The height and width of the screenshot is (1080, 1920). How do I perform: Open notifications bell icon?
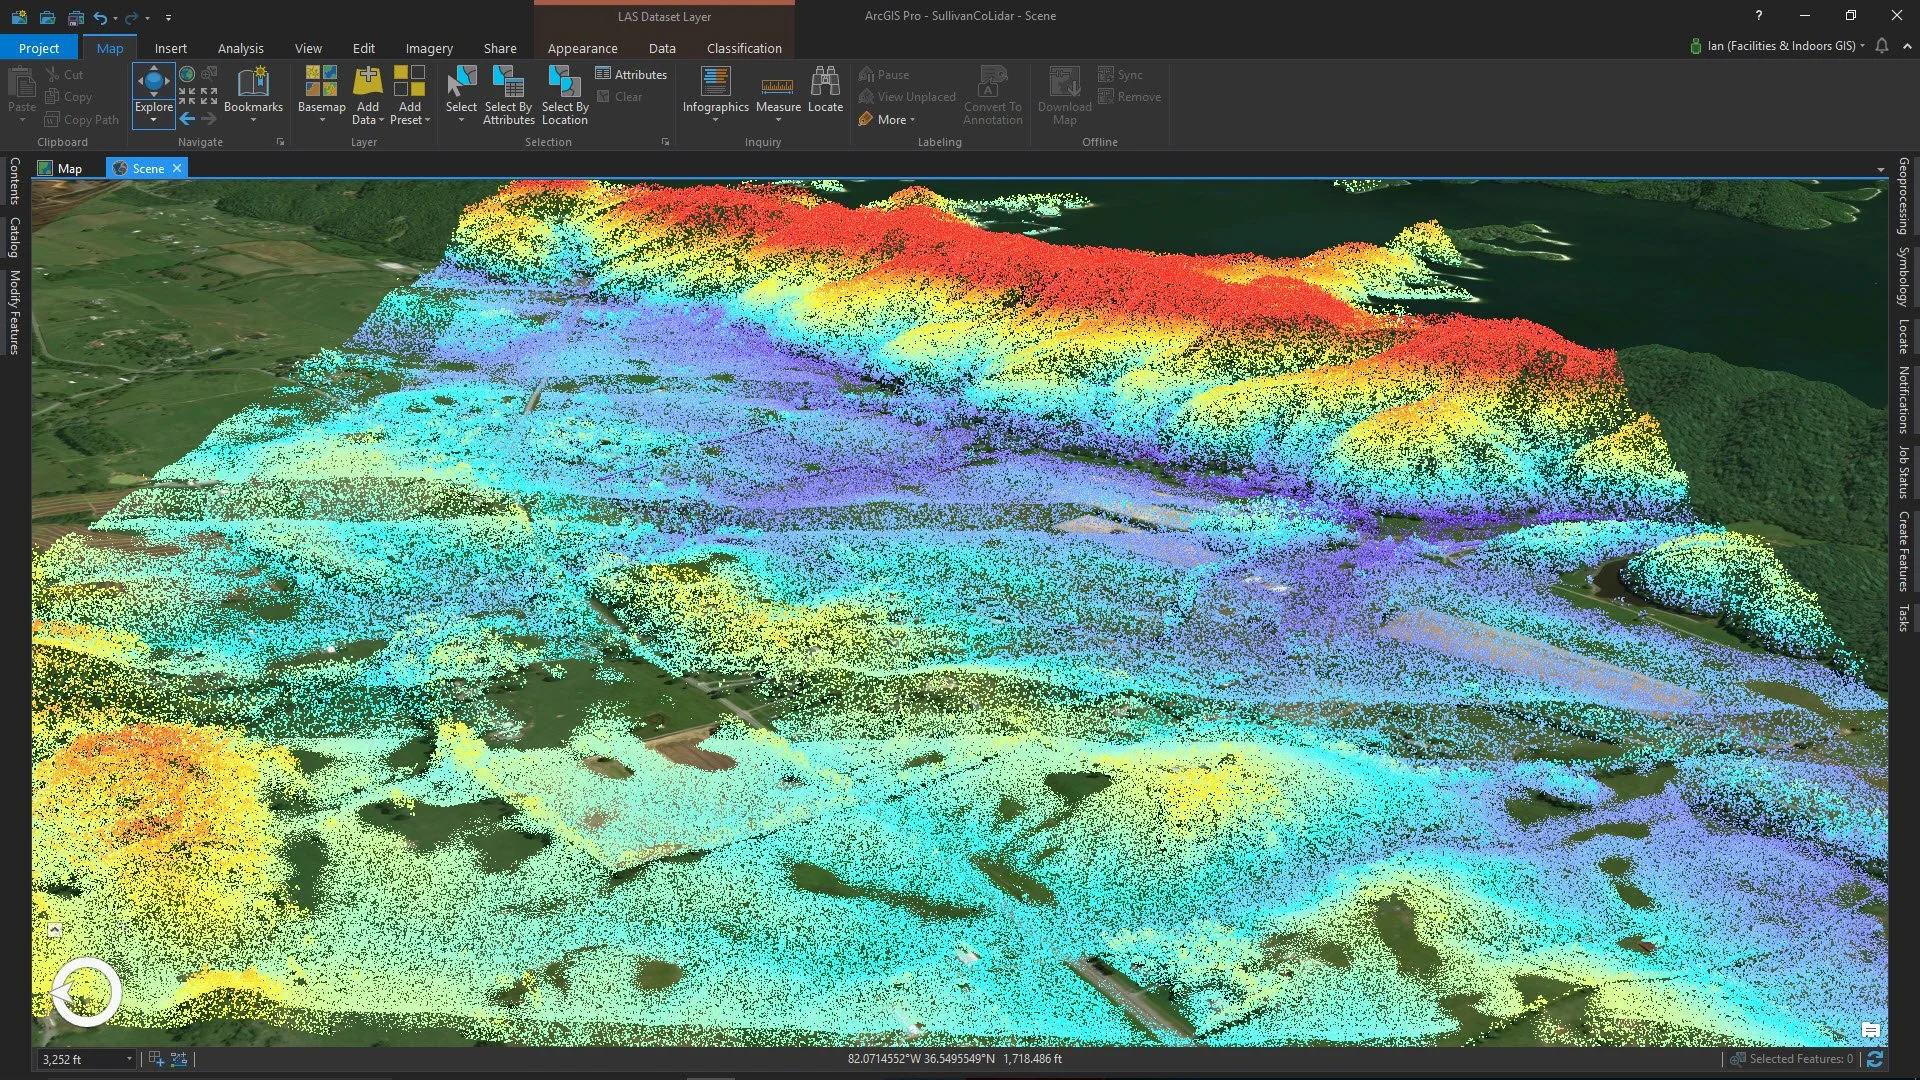click(1882, 46)
